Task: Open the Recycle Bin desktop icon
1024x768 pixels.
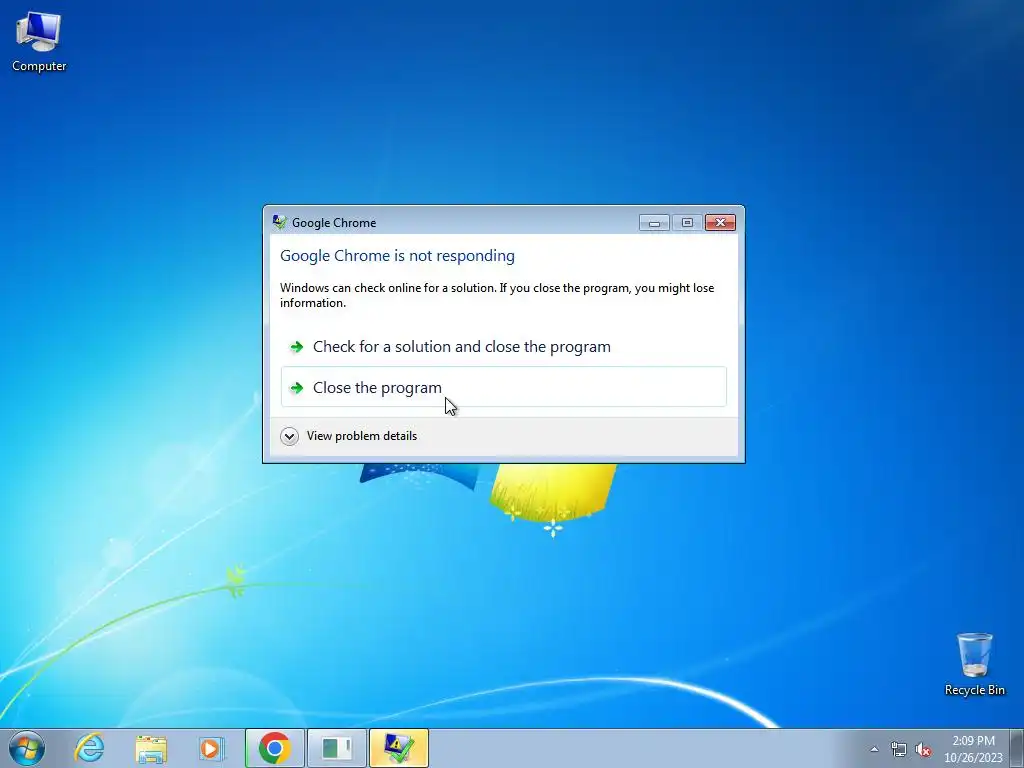Action: [x=974, y=664]
